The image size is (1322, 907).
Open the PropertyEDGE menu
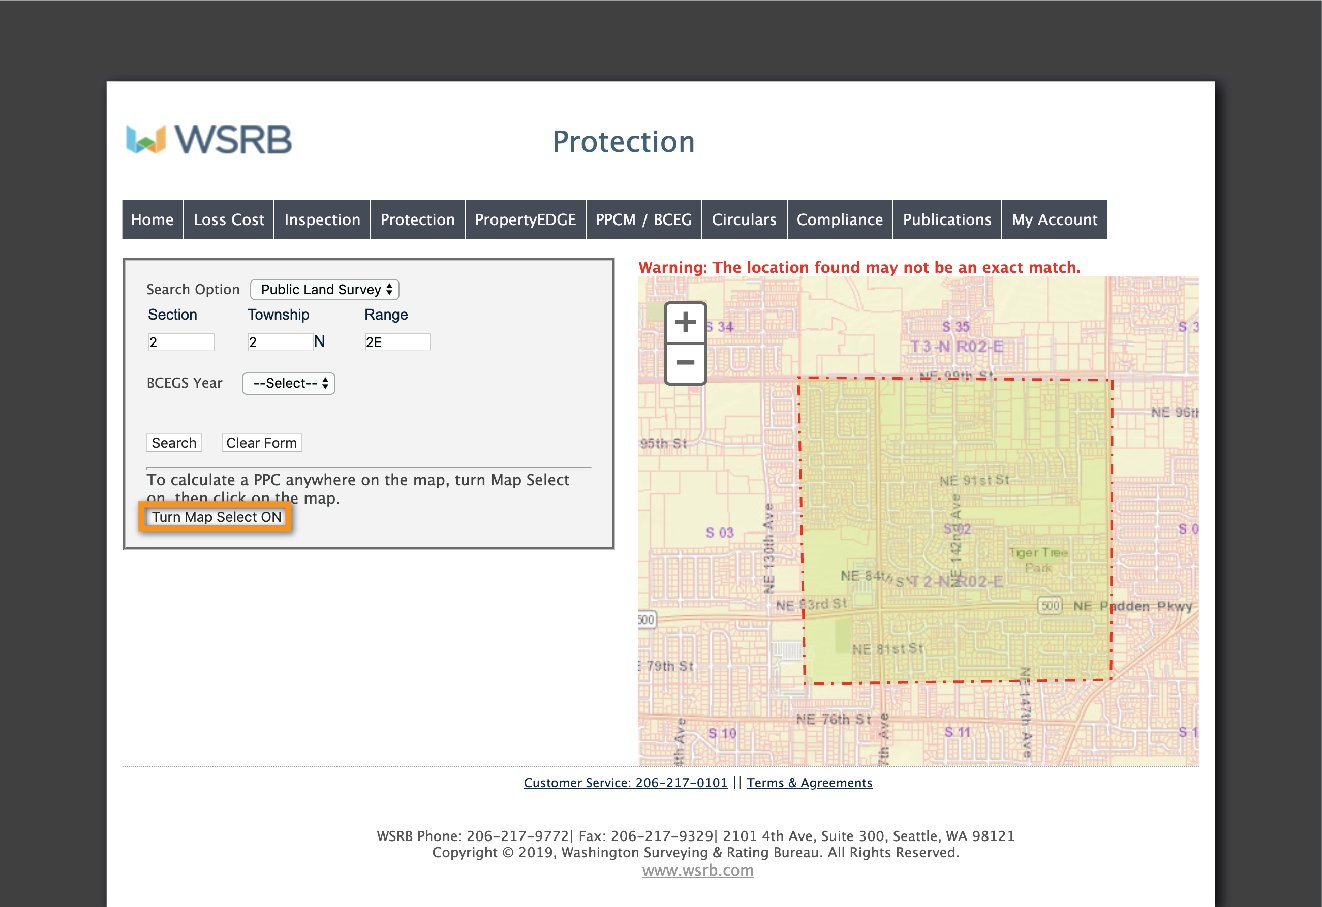pos(525,220)
